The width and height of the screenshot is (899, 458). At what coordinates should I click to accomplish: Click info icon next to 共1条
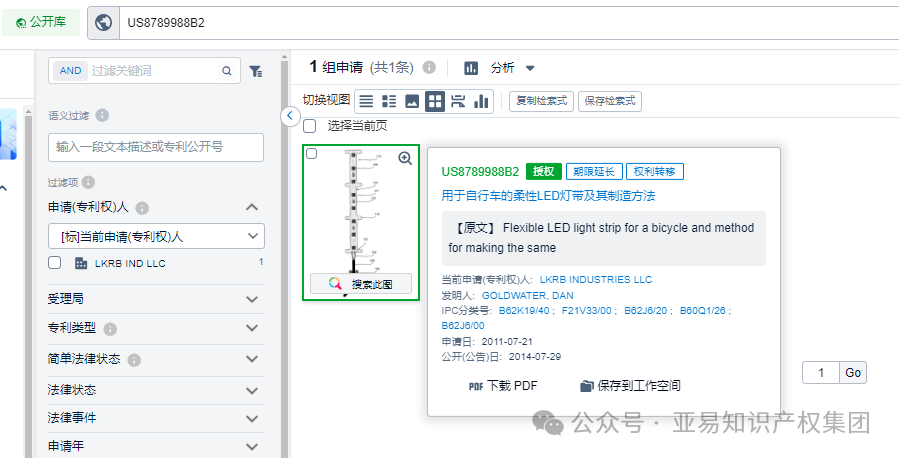click(x=429, y=68)
